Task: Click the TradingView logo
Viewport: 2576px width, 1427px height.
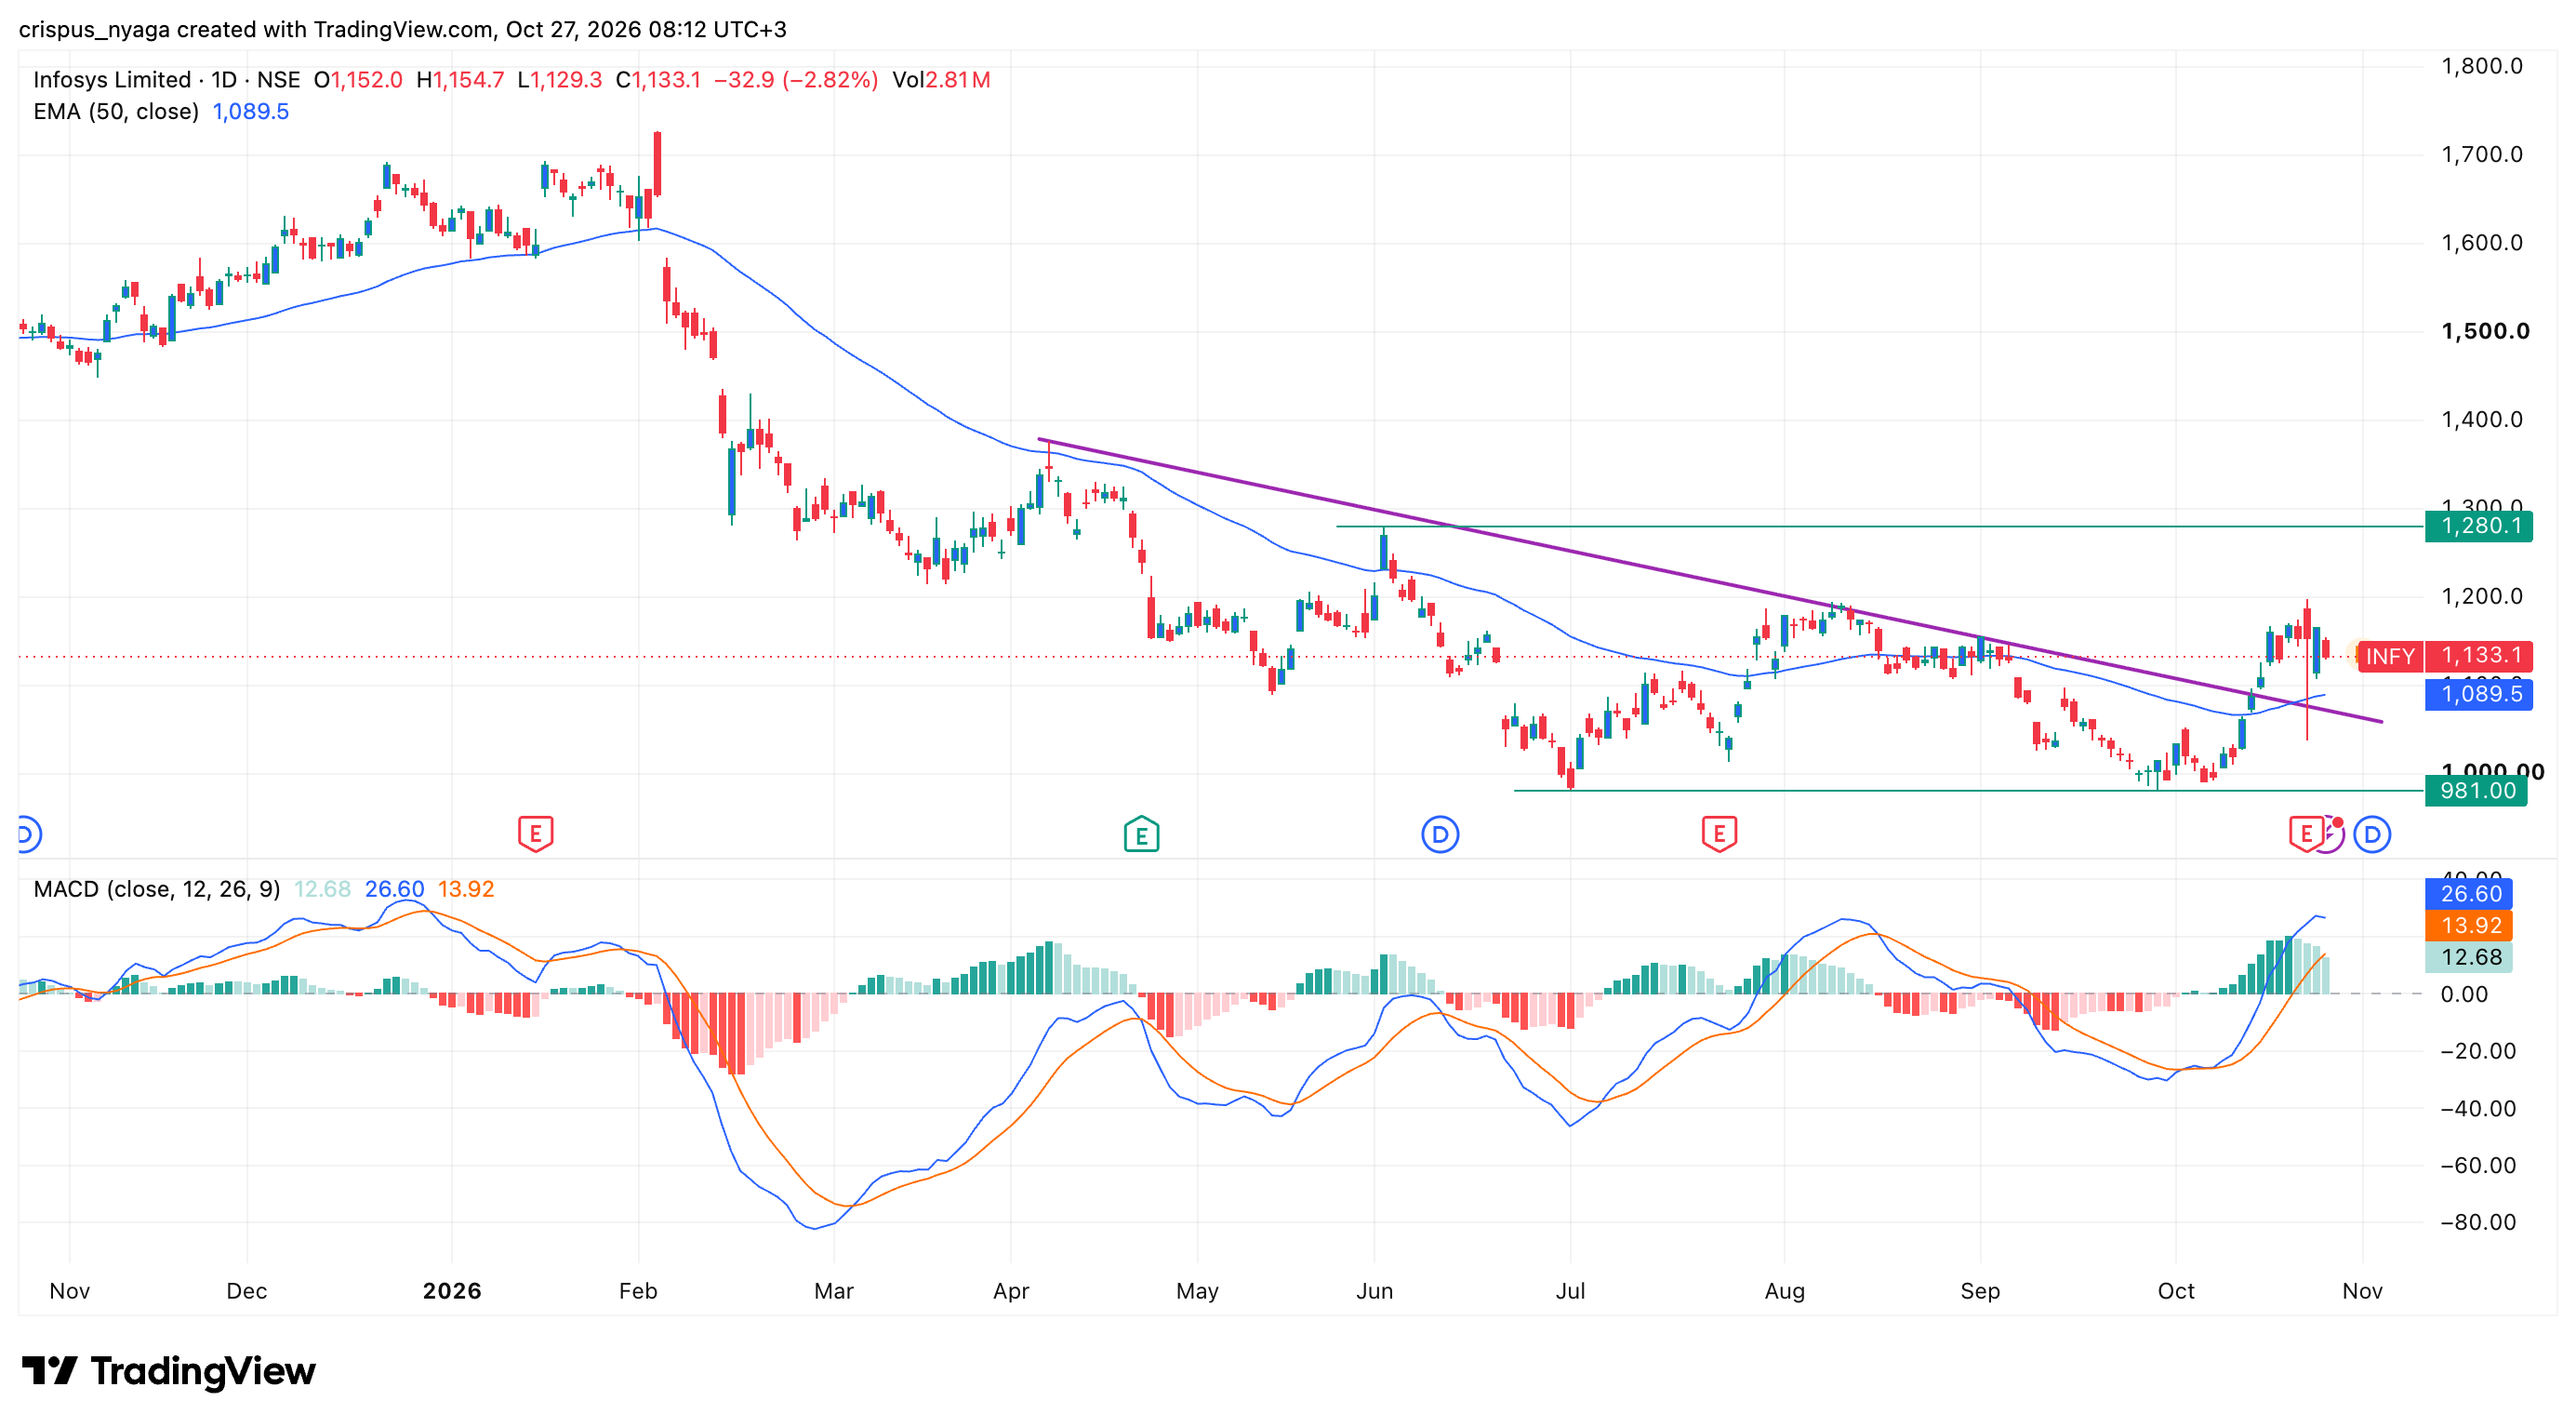Action: click(168, 1371)
